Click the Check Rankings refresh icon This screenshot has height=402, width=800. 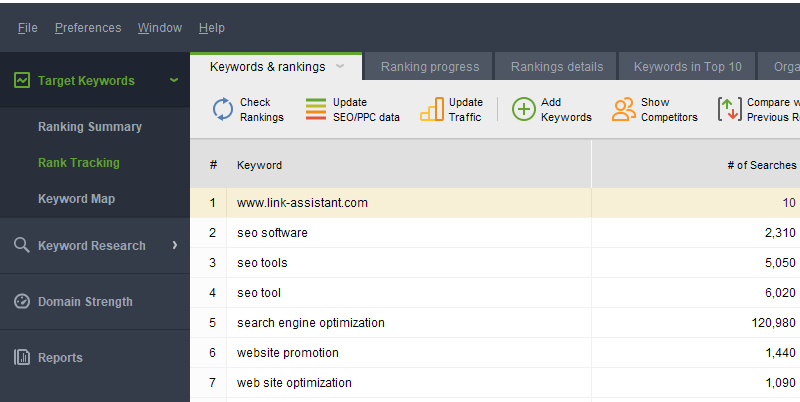click(223, 110)
